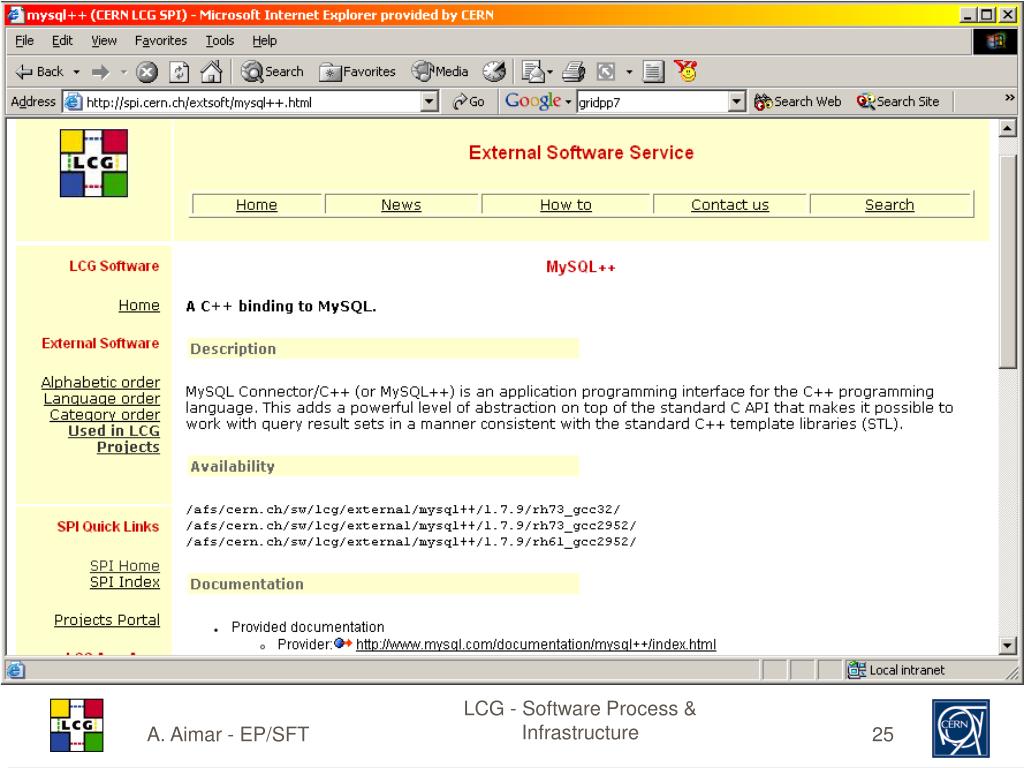Click the smiley face toolbar icon
This screenshot has height=768, width=1024.
click(686, 71)
